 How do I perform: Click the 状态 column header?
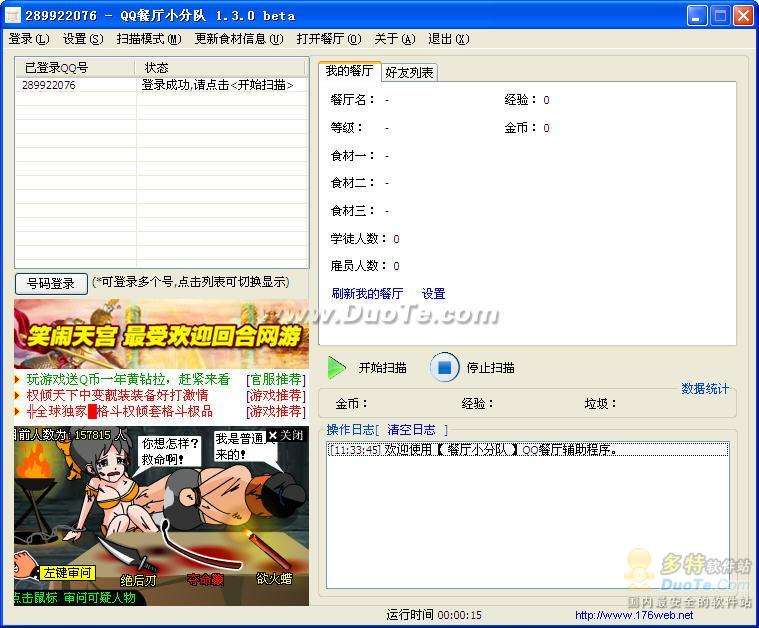pos(221,67)
